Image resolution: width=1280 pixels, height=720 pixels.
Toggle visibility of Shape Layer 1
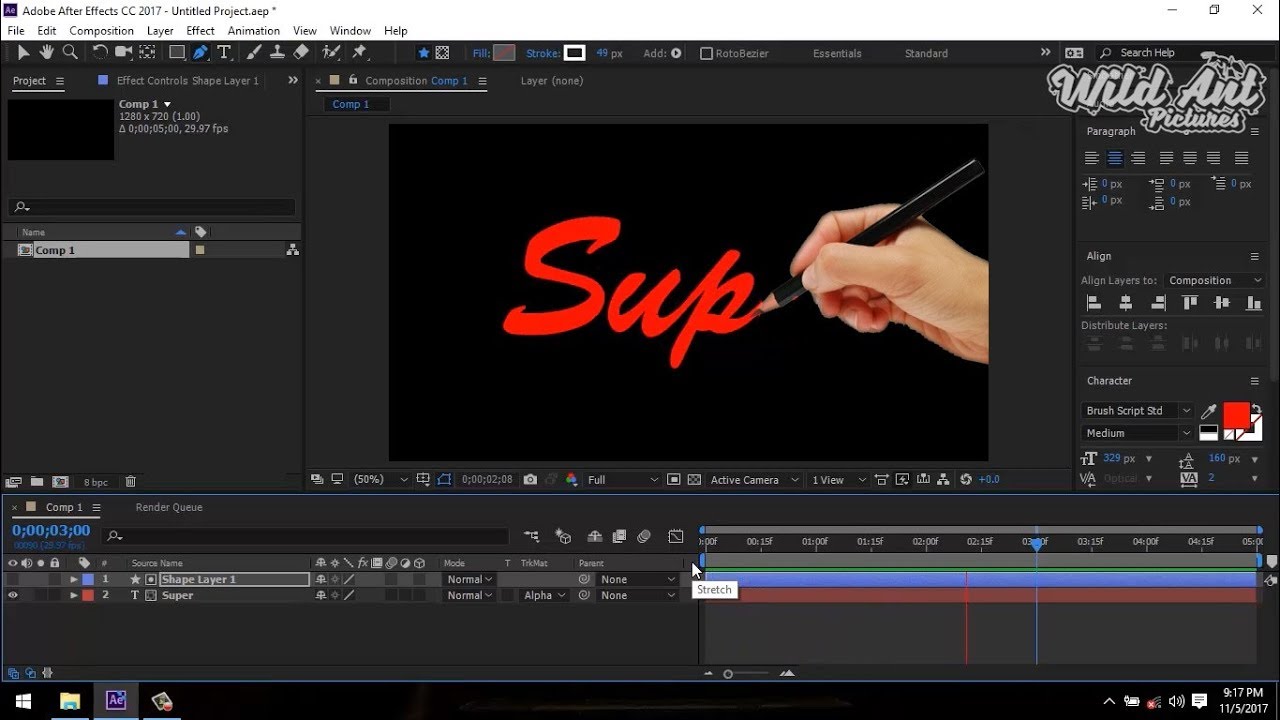coord(13,579)
